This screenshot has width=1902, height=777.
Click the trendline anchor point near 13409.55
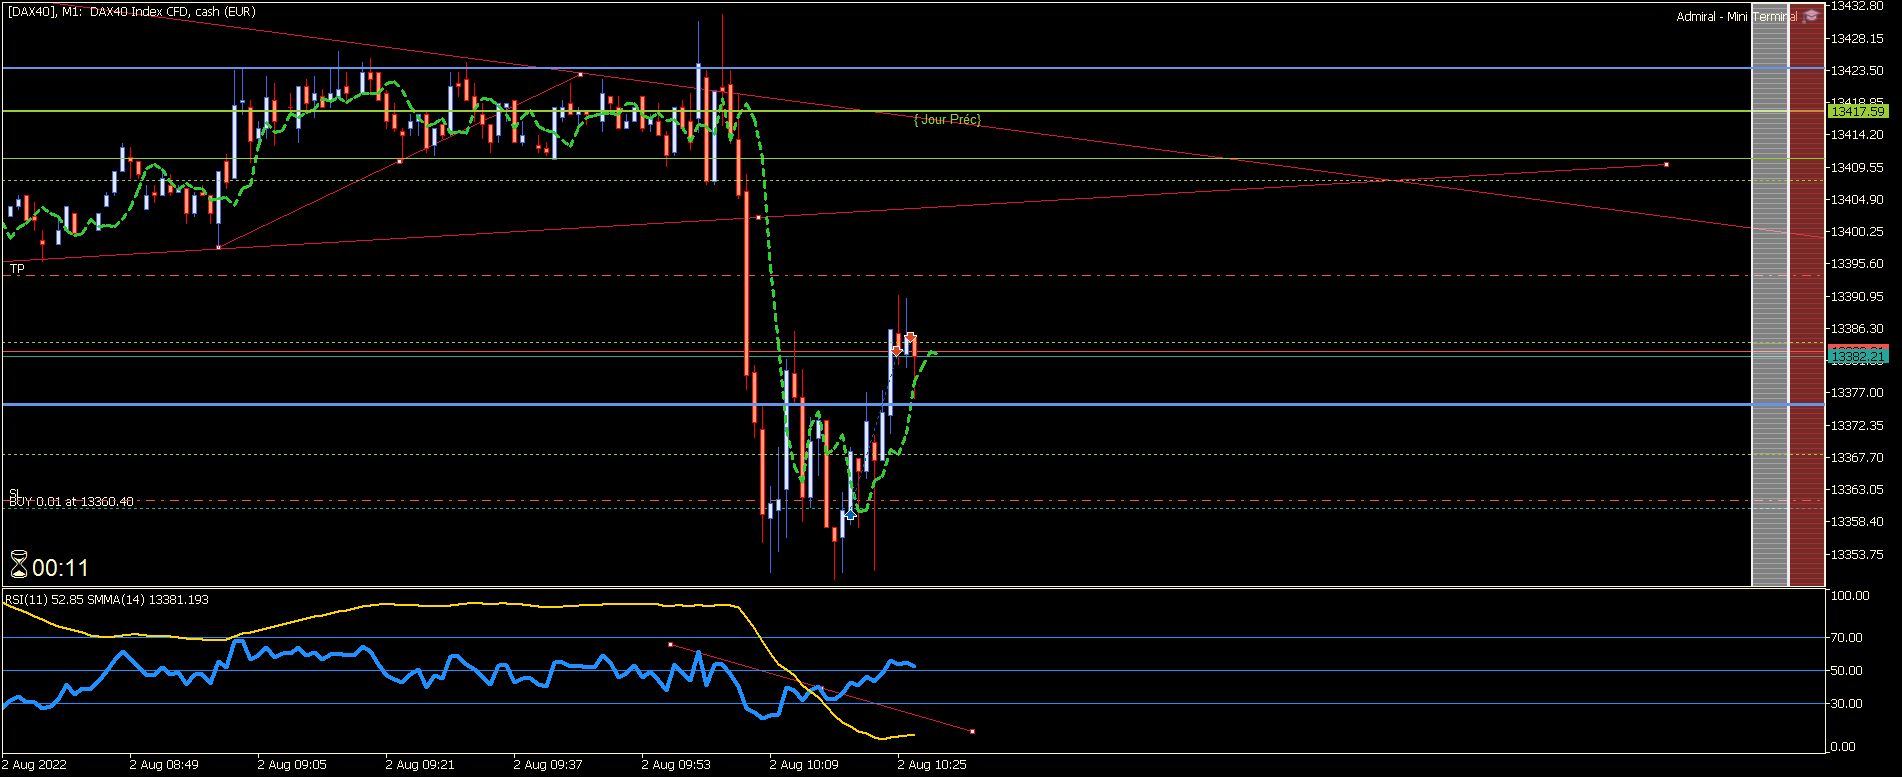[x=1666, y=164]
